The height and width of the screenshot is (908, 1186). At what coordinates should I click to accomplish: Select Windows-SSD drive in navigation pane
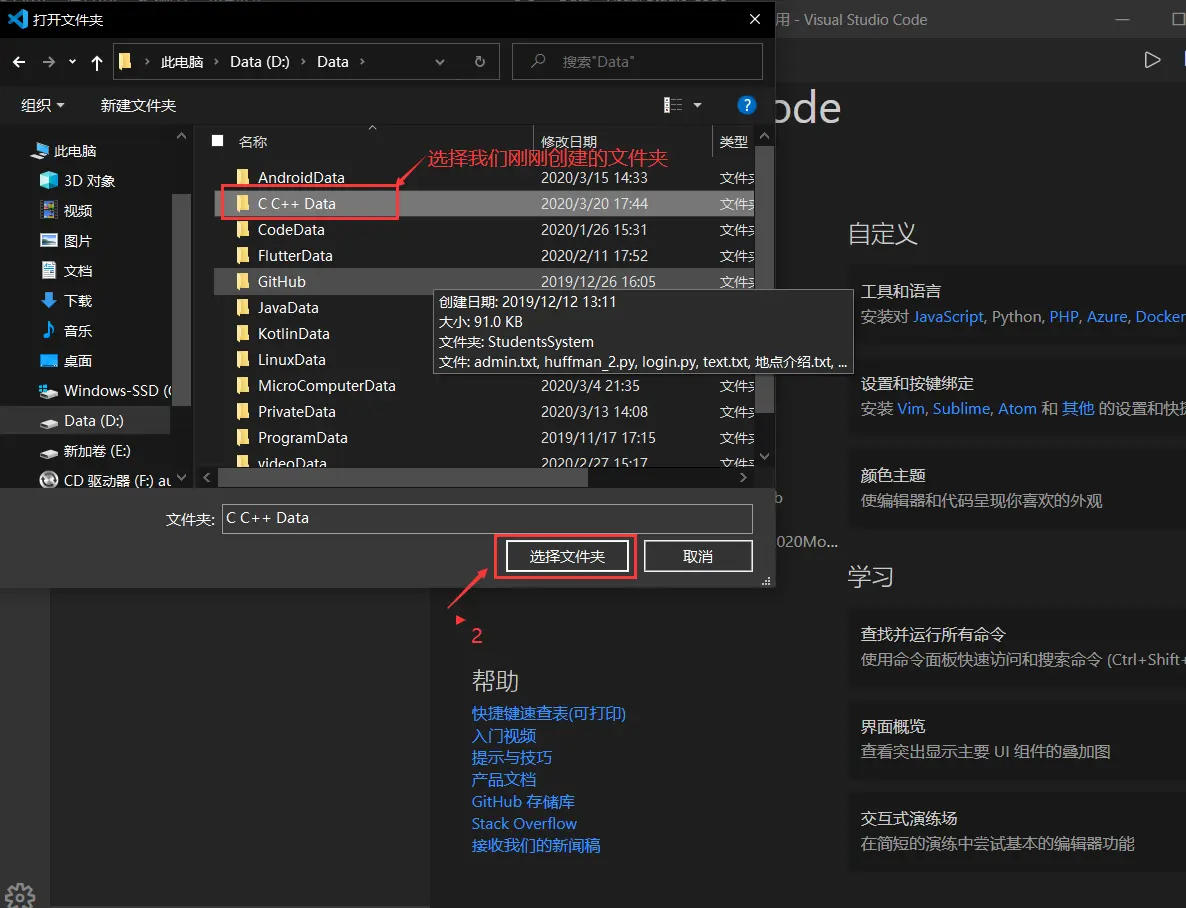pyautogui.click(x=106, y=390)
